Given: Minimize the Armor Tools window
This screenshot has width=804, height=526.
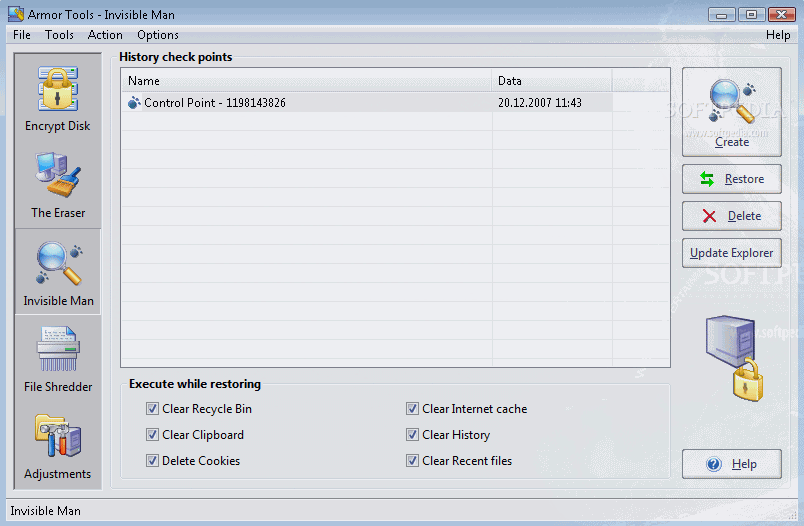Looking at the screenshot, I should (x=721, y=14).
